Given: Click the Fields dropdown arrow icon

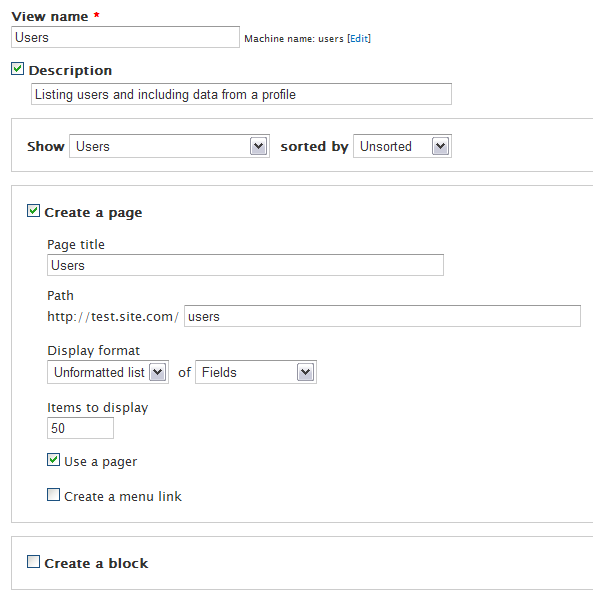Looking at the screenshot, I should 306,372.
